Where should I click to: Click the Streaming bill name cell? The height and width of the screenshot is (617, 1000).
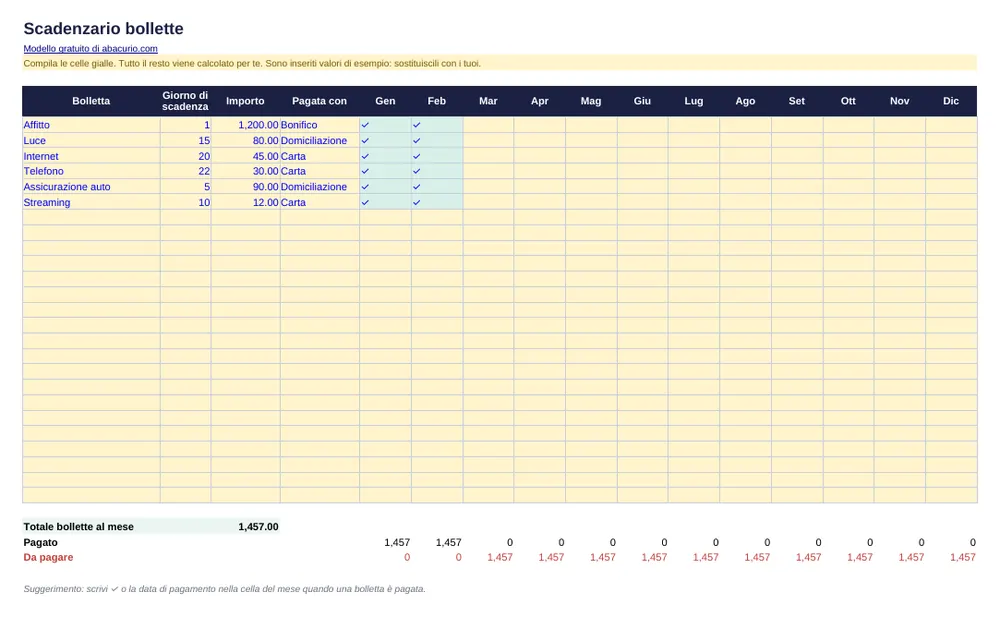(91, 202)
